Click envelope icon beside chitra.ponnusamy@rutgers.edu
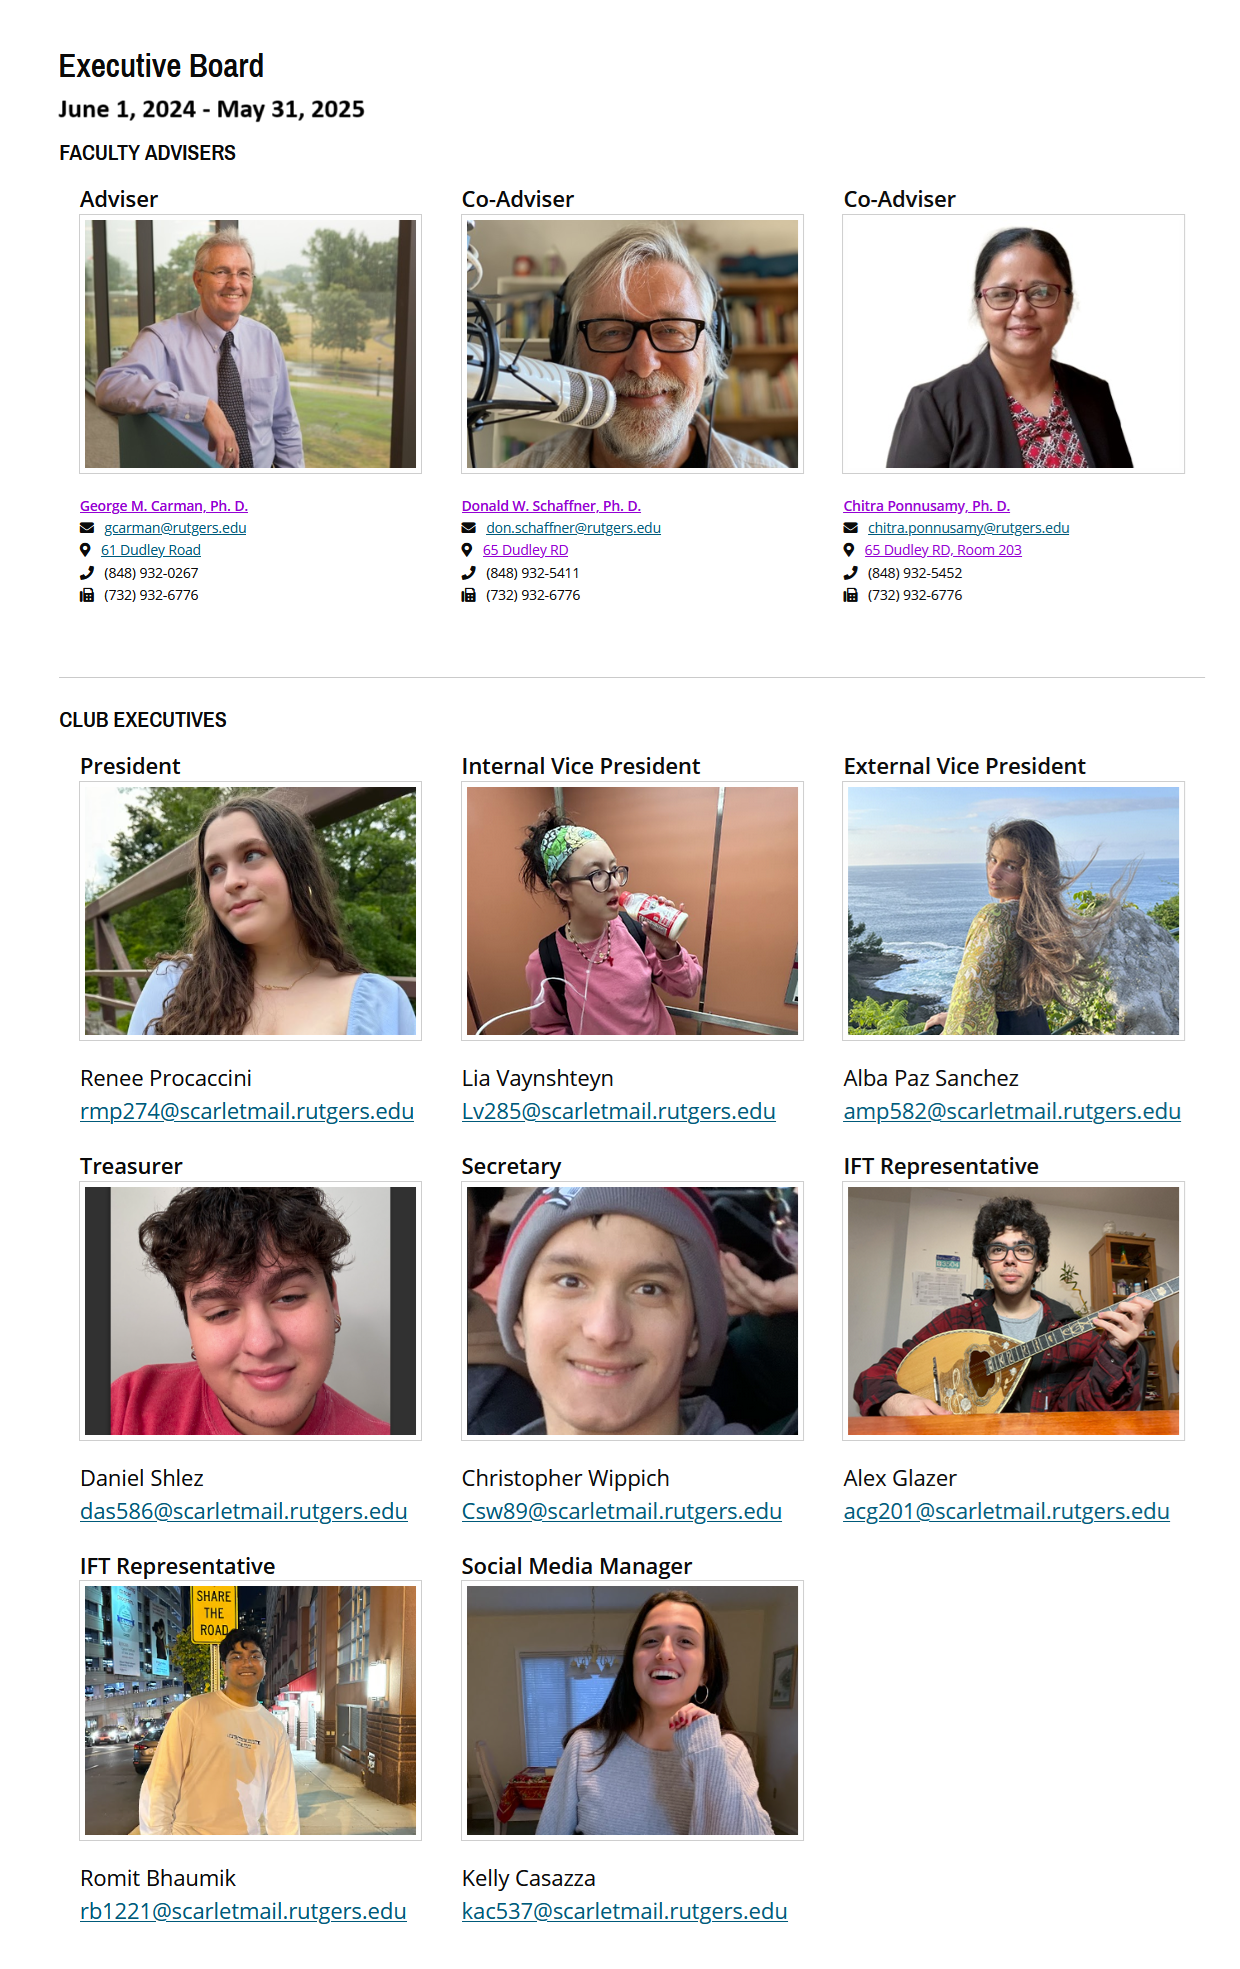Screen dimensions: 1240x1969 pyautogui.click(x=850, y=528)
